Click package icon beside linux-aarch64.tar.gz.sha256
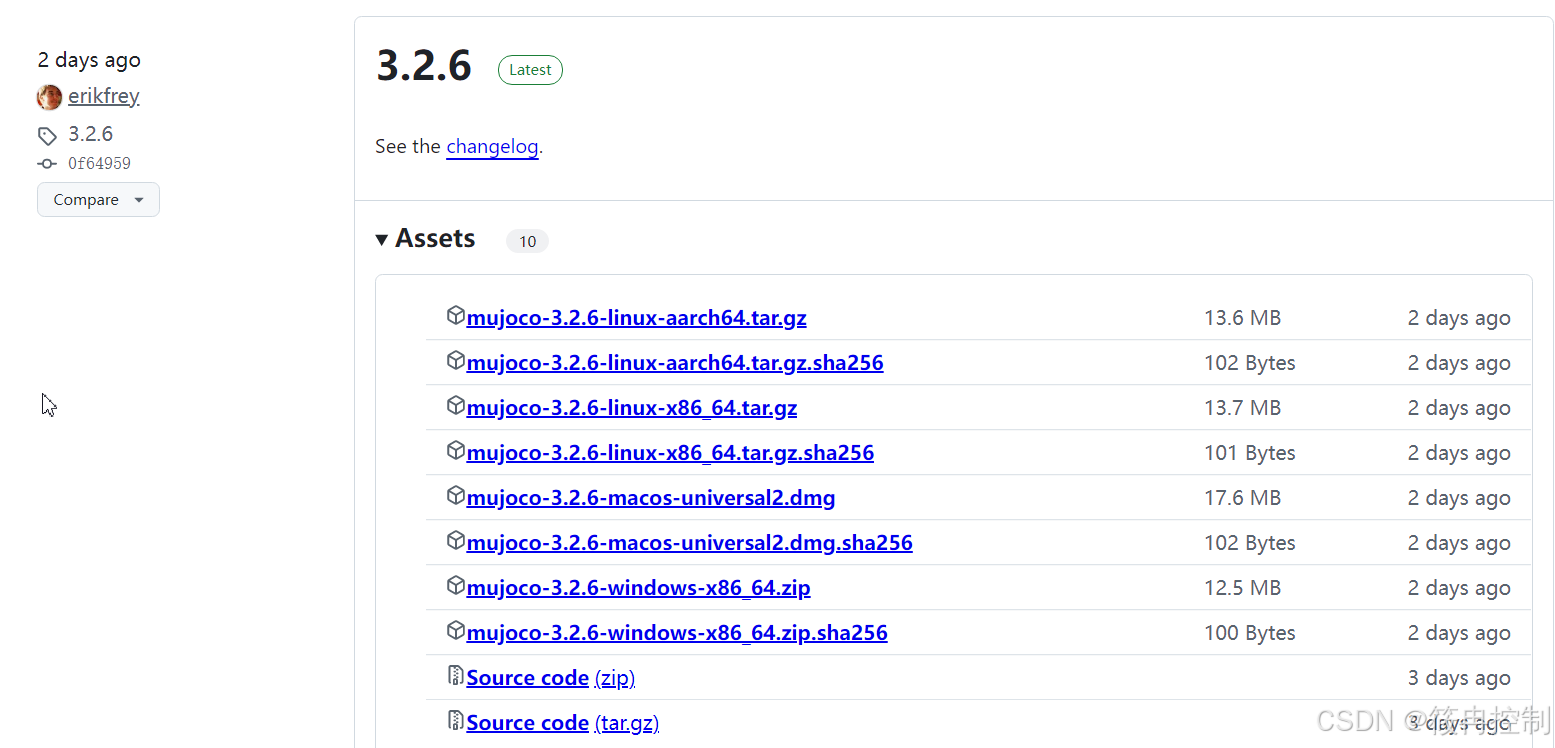Image resolution: width=1555 pixels, height=748 pixels. 455,361
